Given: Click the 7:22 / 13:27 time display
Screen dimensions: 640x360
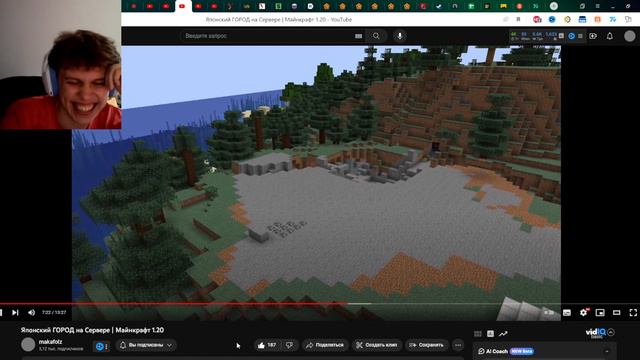Looking at the screenshot, I should [54, 312].
